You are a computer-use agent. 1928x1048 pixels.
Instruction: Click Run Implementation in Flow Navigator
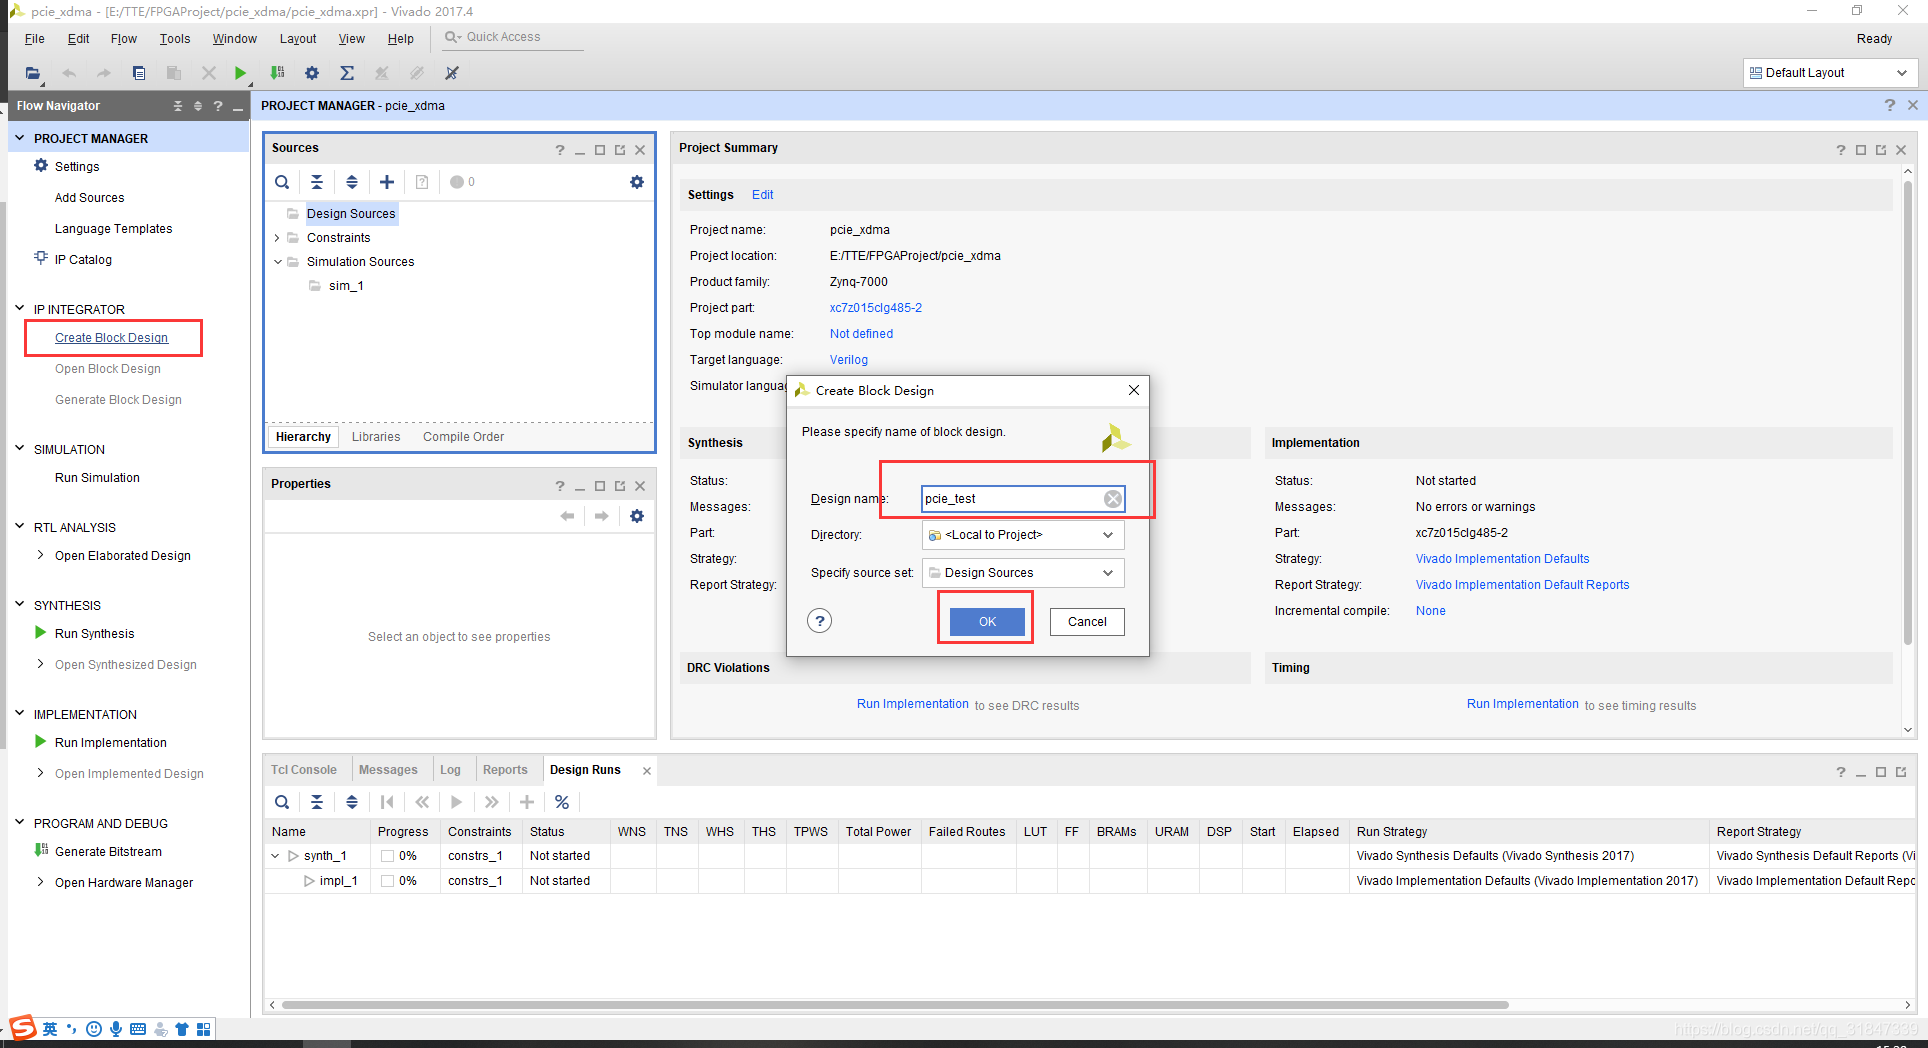pyautogui.click(x=110, y=743)
